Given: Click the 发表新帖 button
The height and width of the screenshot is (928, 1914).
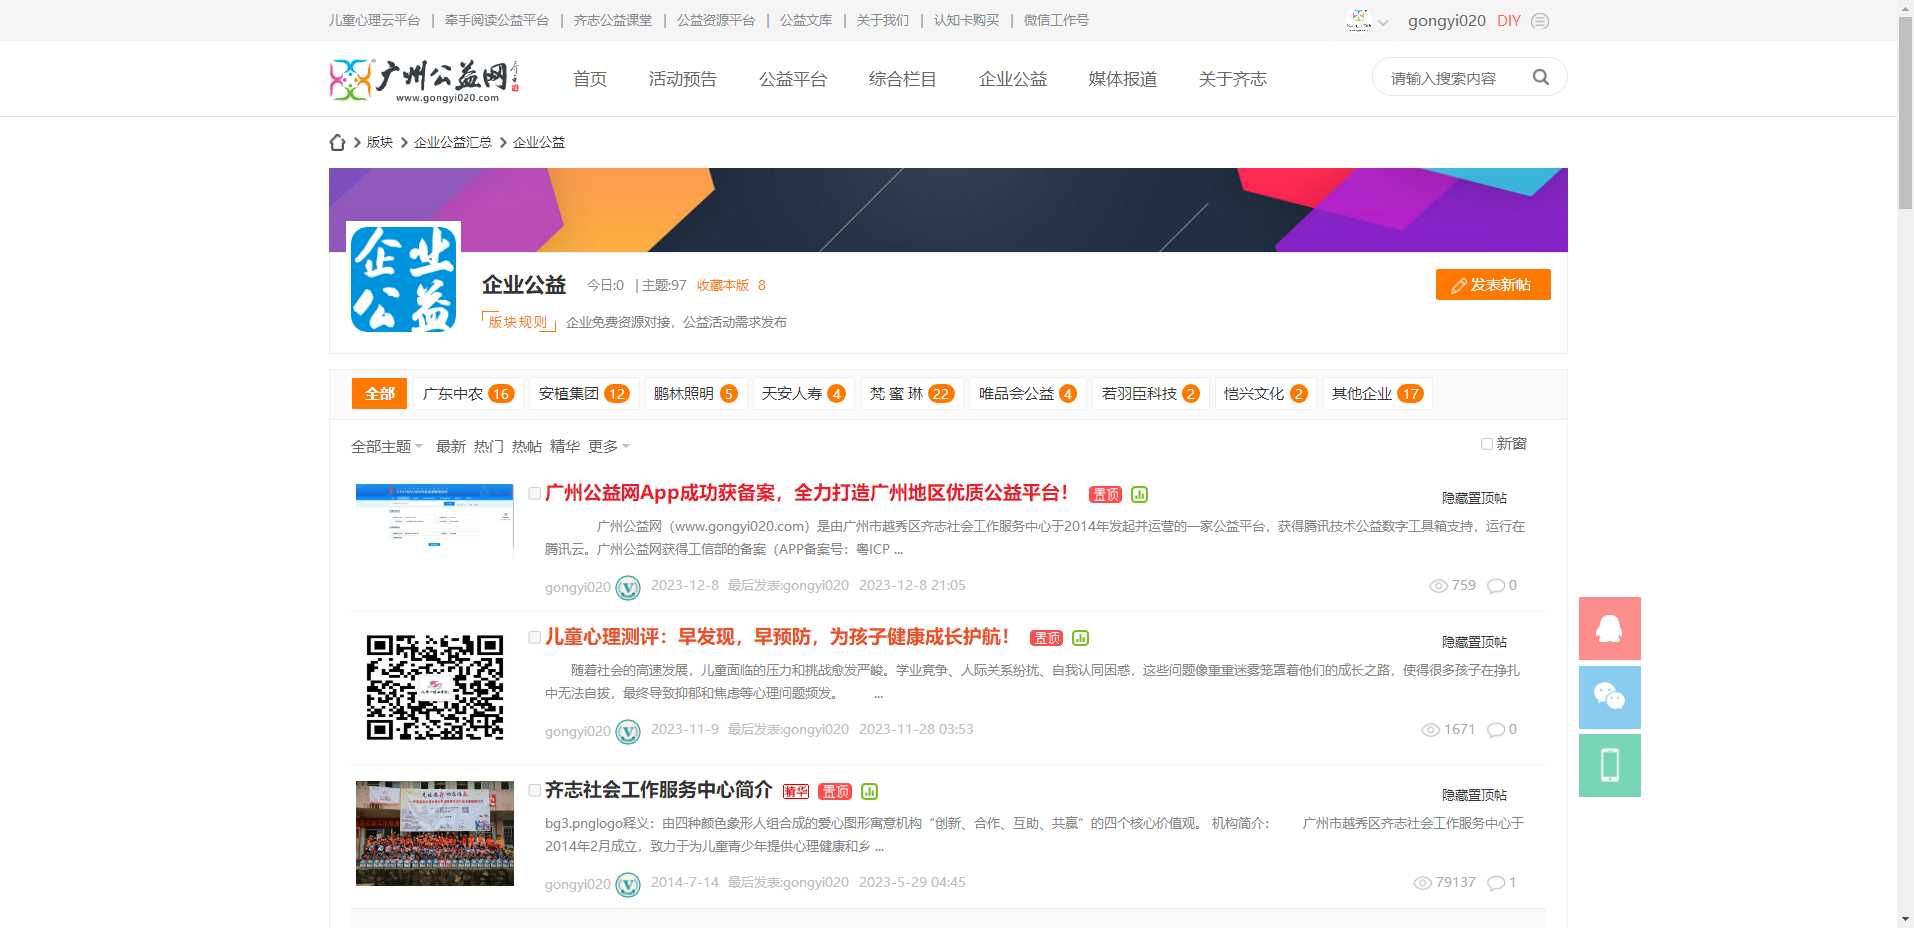Looking at the screenshot, I should tap(1493, 284).
